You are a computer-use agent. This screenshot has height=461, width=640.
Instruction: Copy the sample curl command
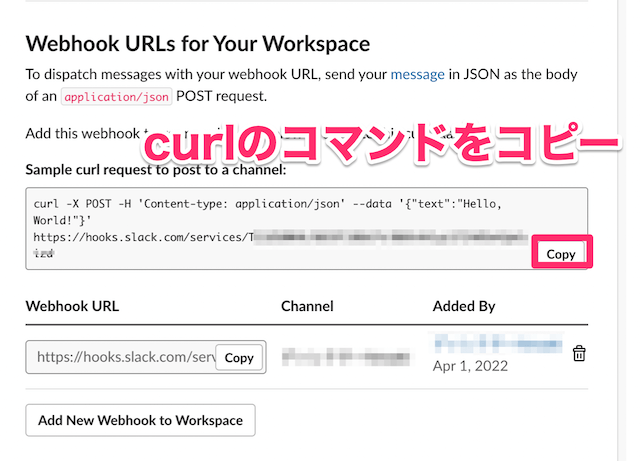click(562, 254)
